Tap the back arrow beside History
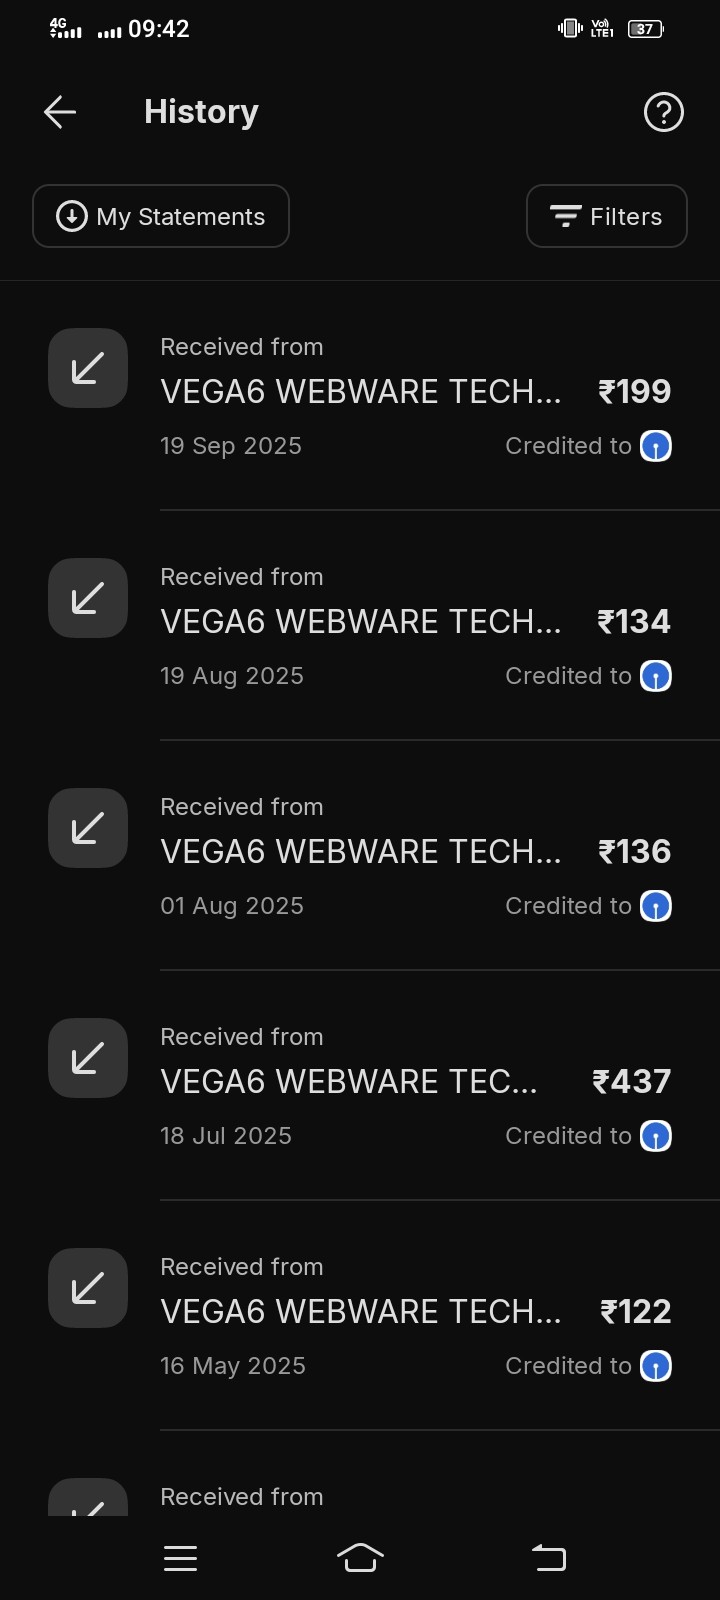 click(60, 112)
